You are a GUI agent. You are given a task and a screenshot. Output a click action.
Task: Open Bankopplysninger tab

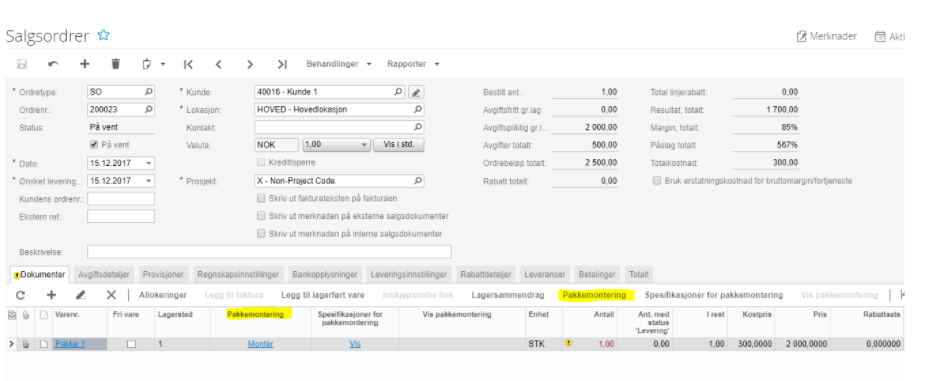coord(325,275)
